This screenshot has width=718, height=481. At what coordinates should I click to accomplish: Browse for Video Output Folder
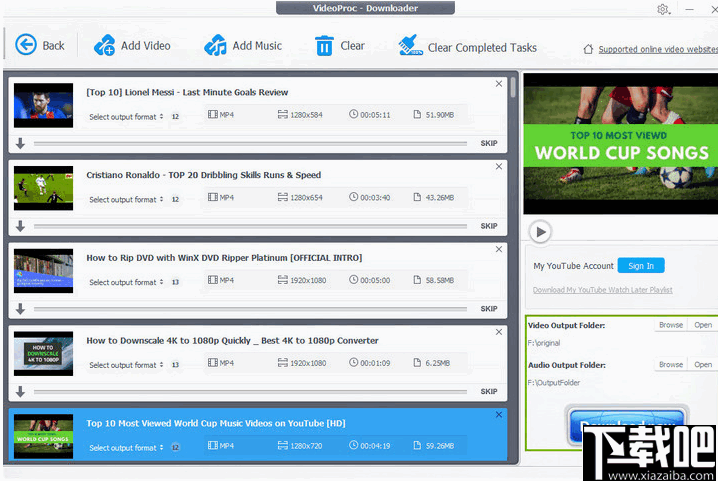click(x=671, y=325)
